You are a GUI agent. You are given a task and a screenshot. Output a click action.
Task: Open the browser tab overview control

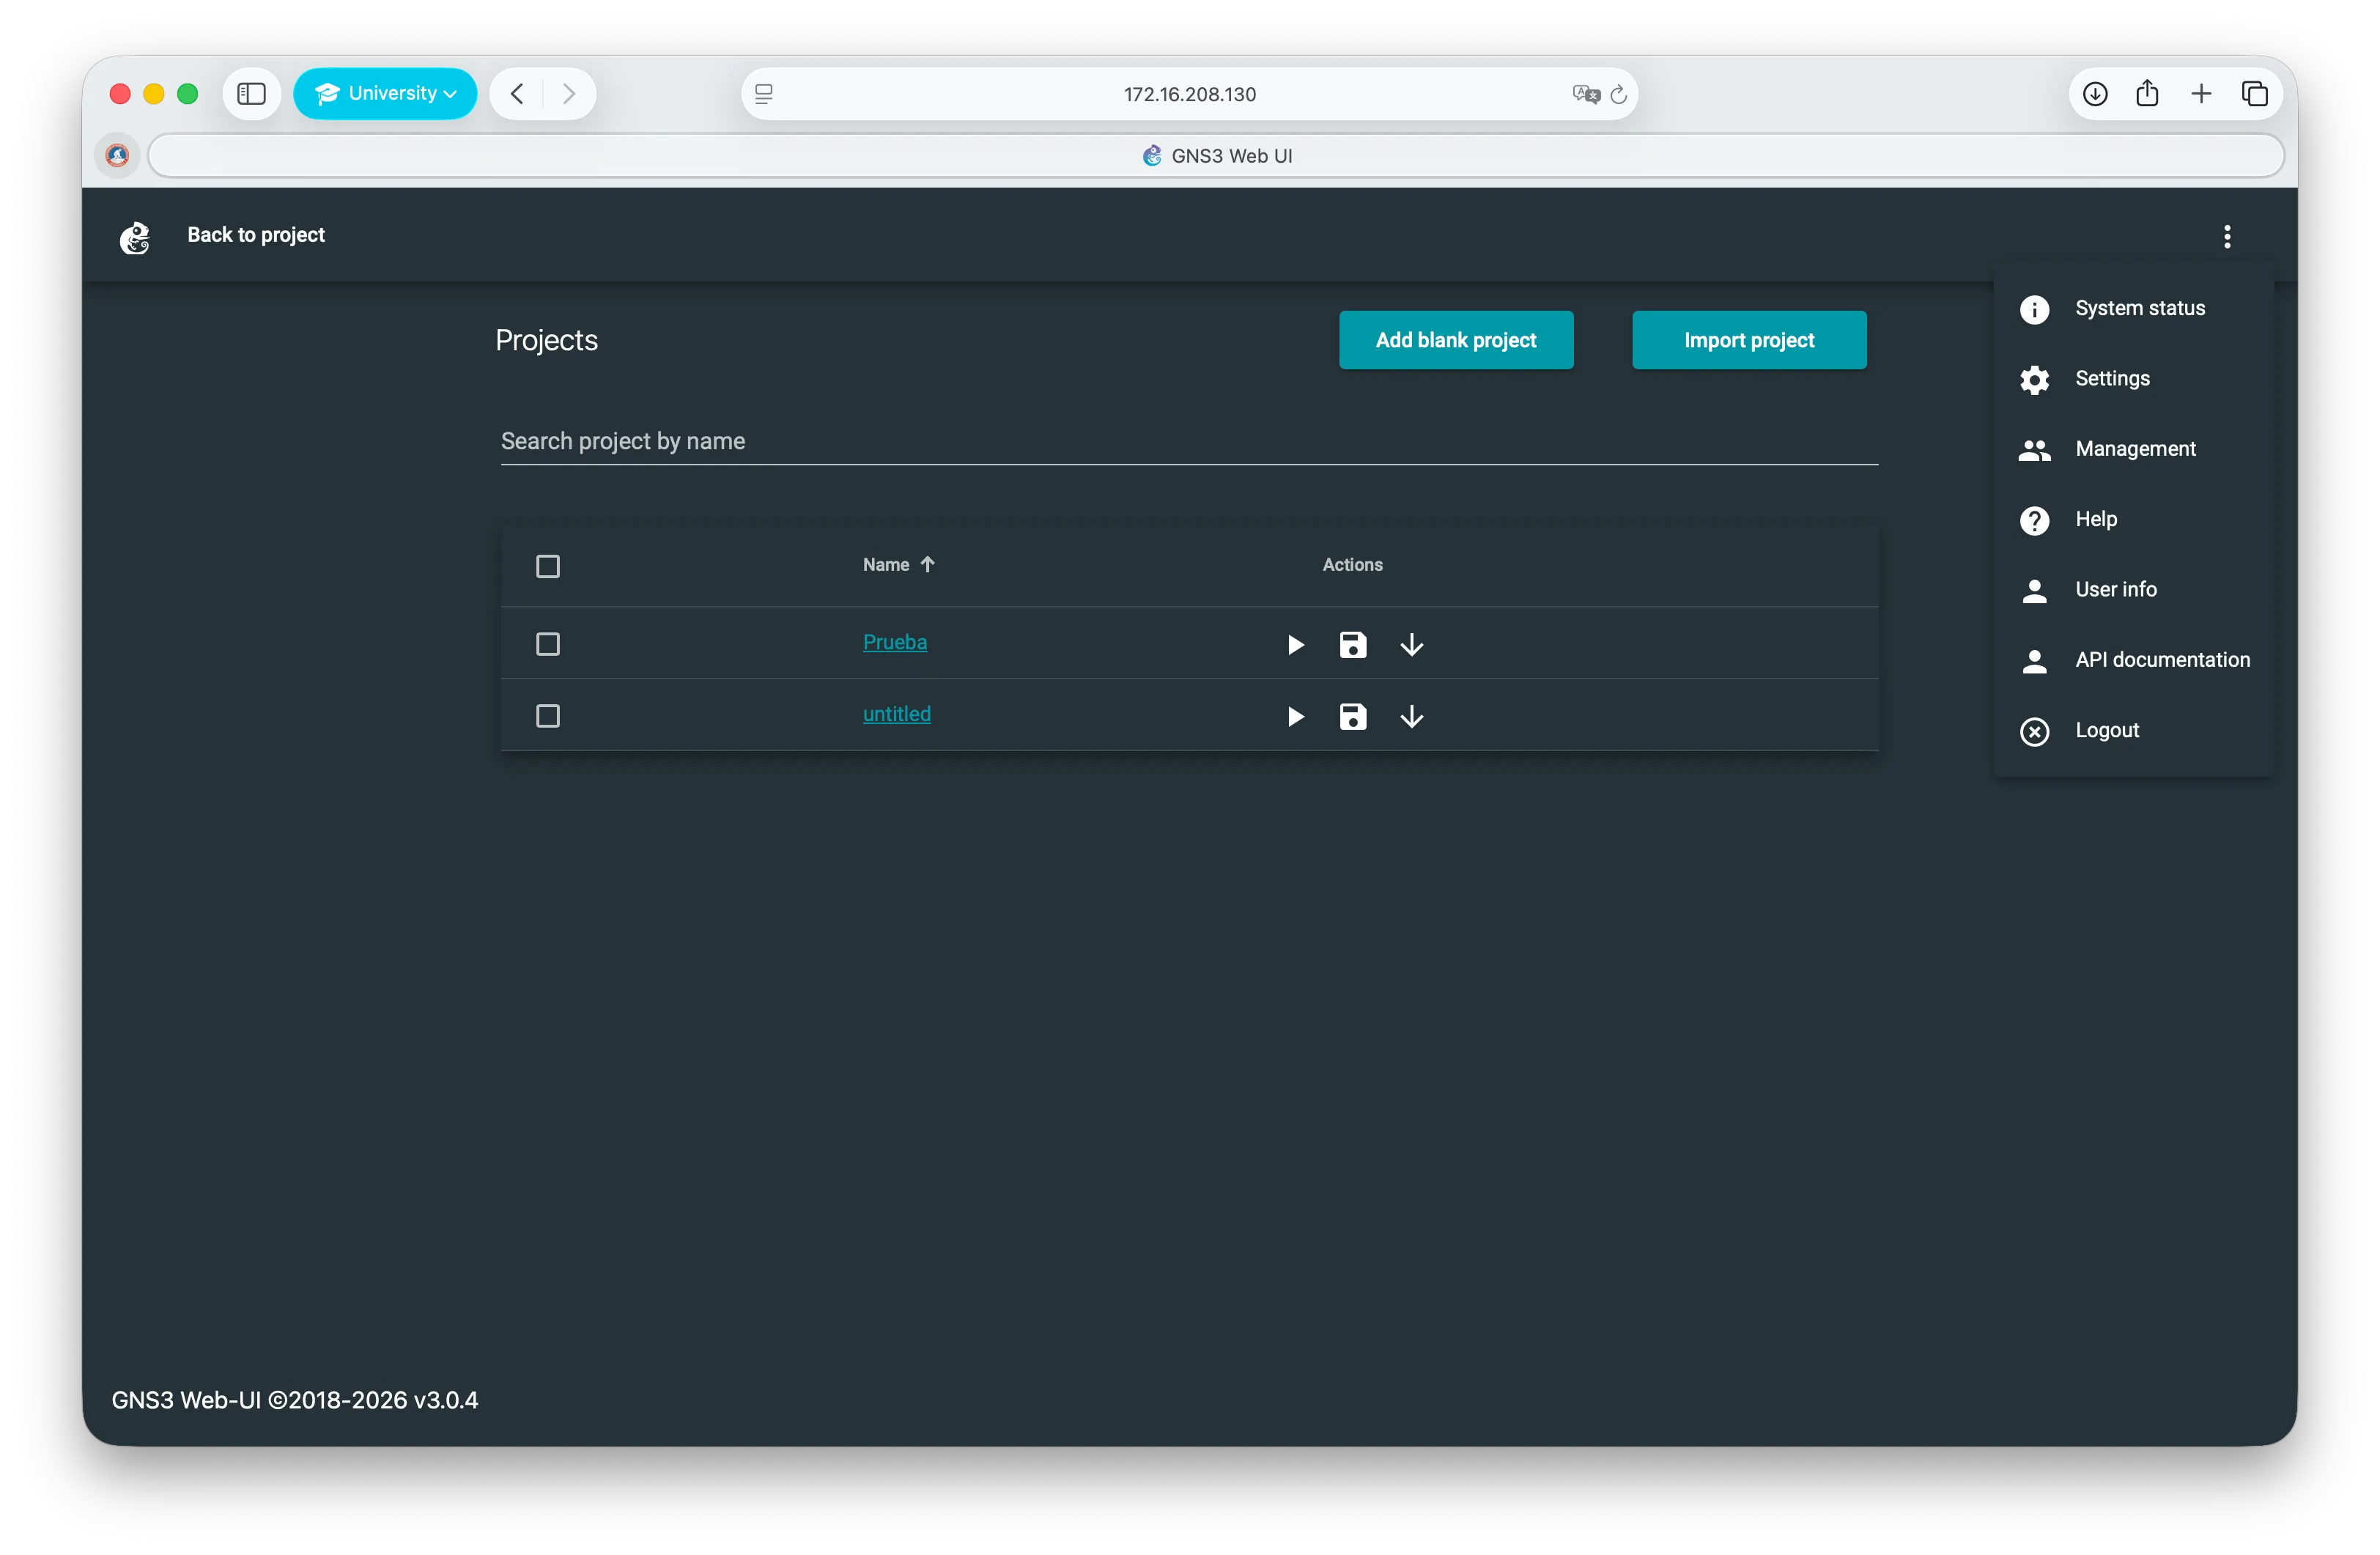click(2256, 93)
